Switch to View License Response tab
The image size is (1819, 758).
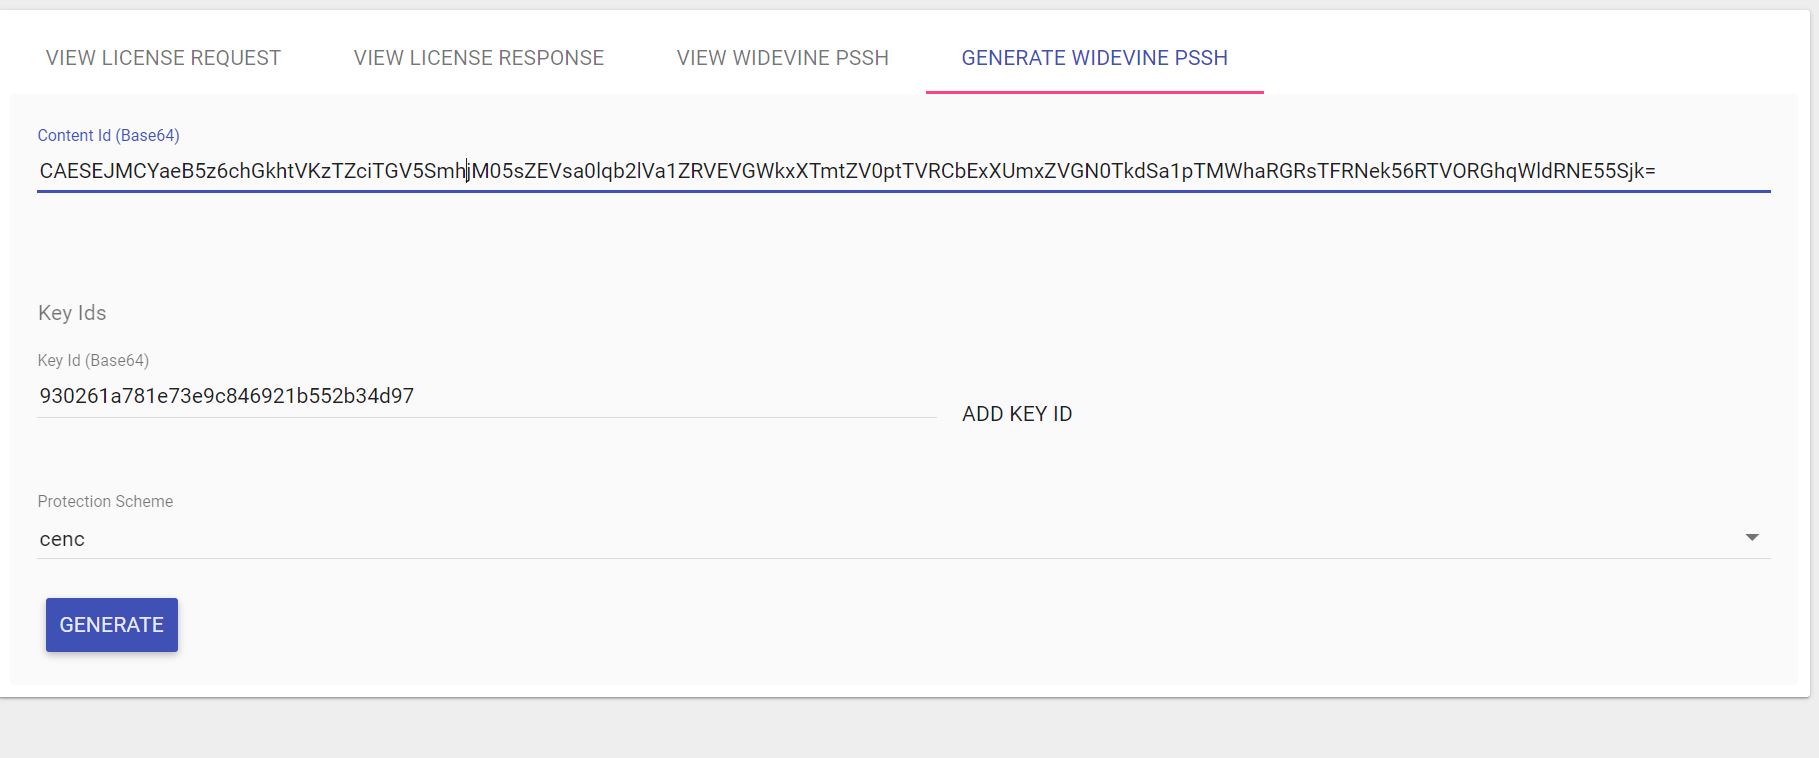478,58
